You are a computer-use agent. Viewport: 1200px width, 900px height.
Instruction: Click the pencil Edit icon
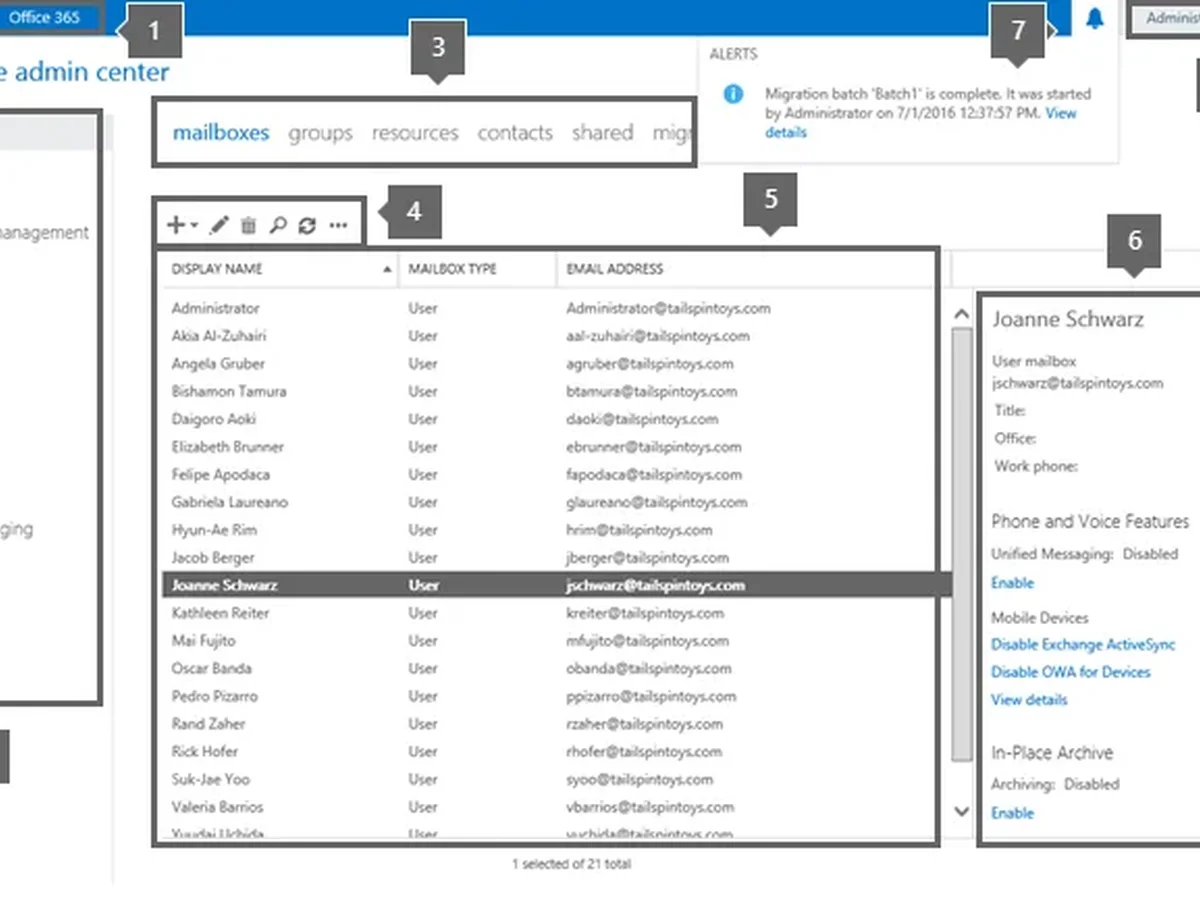tap(219, 225)
